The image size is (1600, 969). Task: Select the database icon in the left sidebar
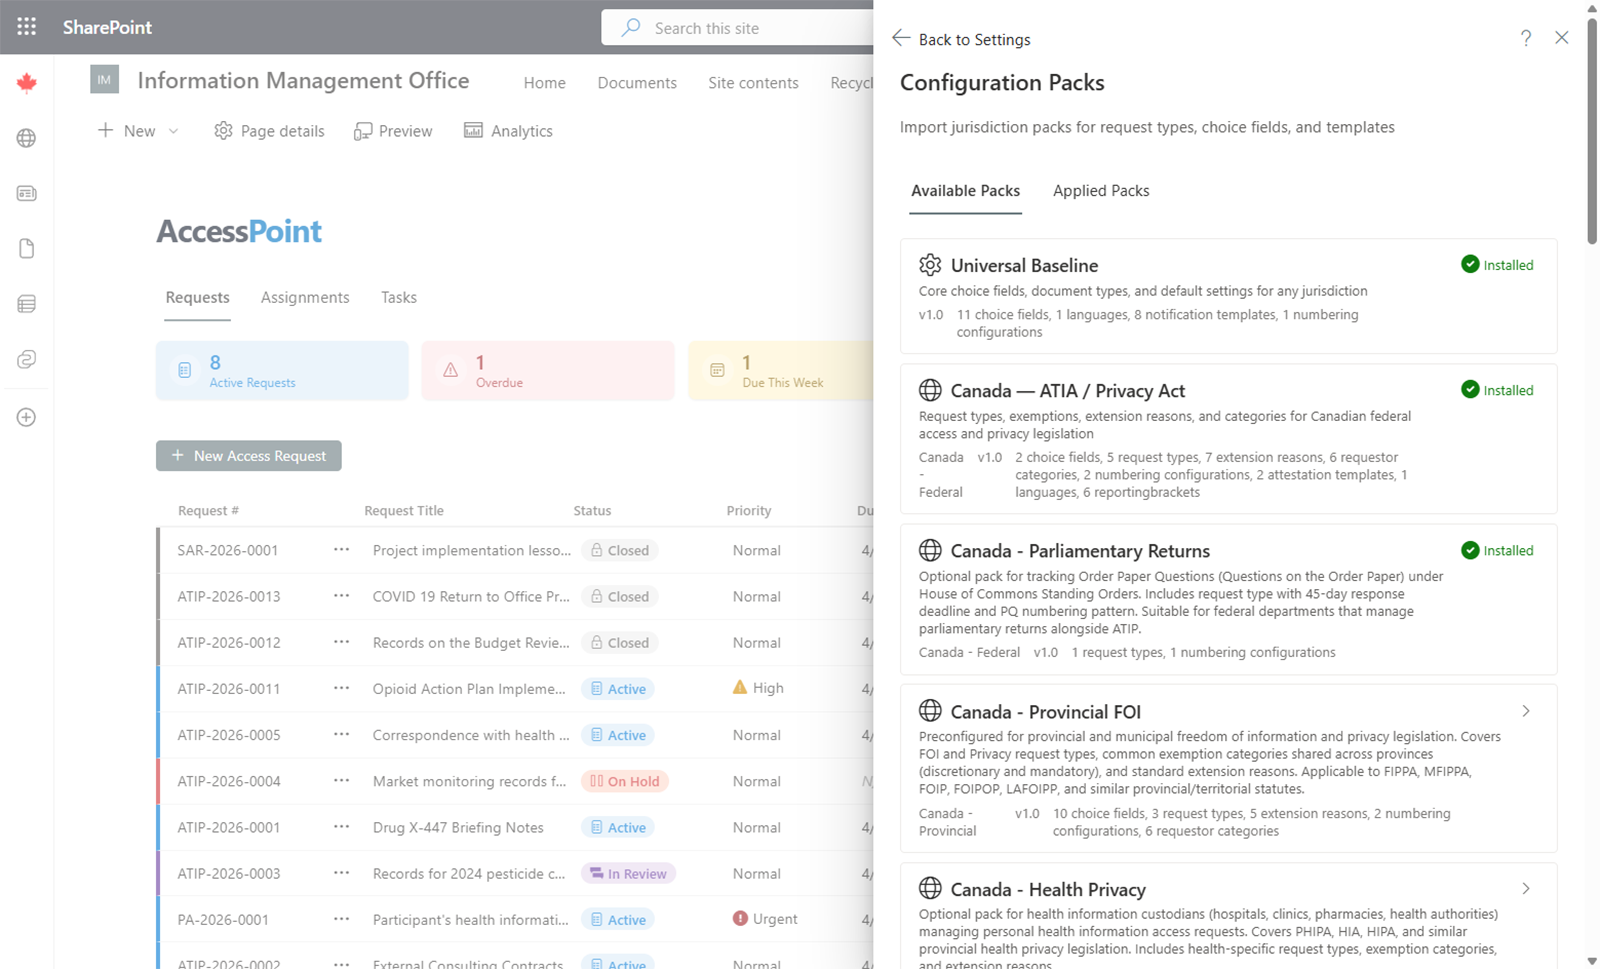click(26, 303)
